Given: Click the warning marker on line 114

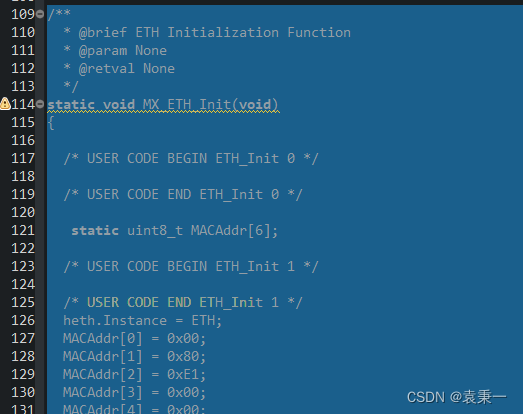Looking at the screenshot, I should [5, 104].
